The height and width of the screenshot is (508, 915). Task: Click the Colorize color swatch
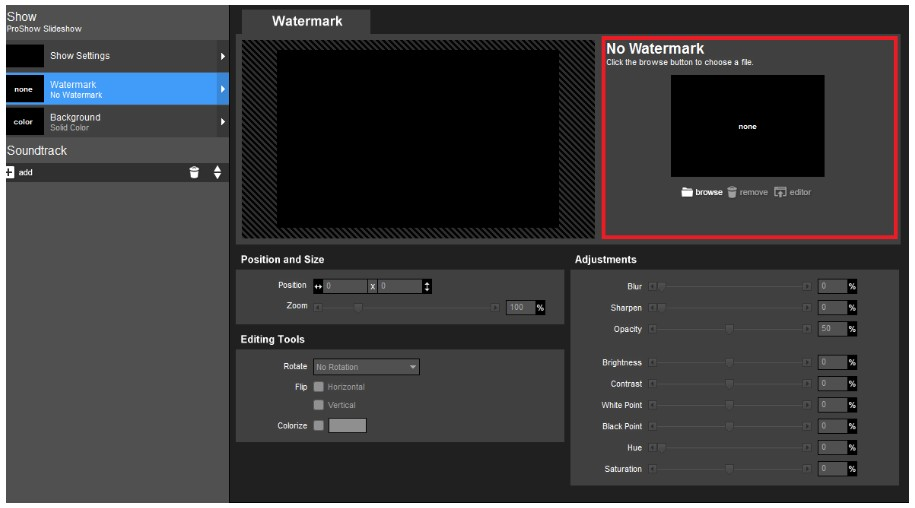(347, 425)
